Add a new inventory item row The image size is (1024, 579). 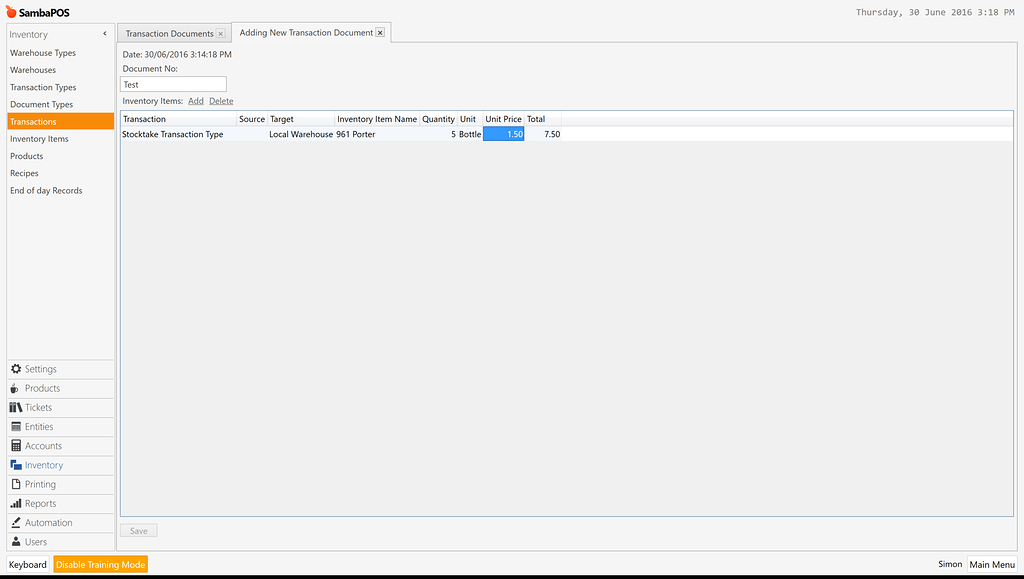point(195,100)
